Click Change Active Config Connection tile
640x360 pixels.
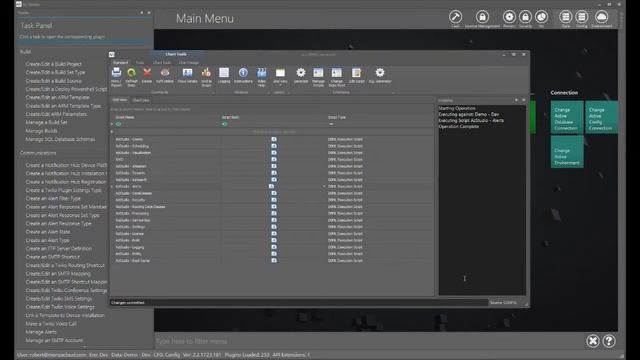pyautogui.click(x=602, y=117)
